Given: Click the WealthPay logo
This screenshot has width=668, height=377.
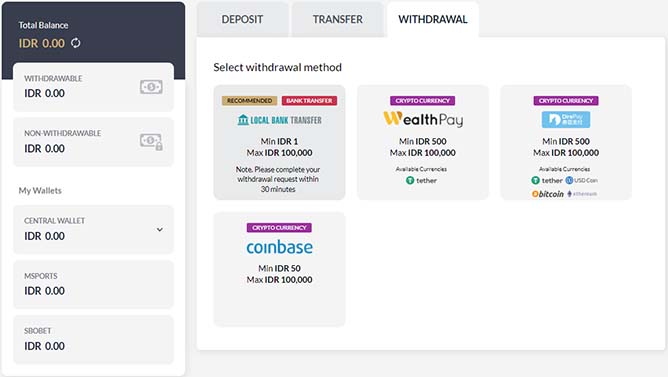Looking at the screenshot, I should coord(423,119).
